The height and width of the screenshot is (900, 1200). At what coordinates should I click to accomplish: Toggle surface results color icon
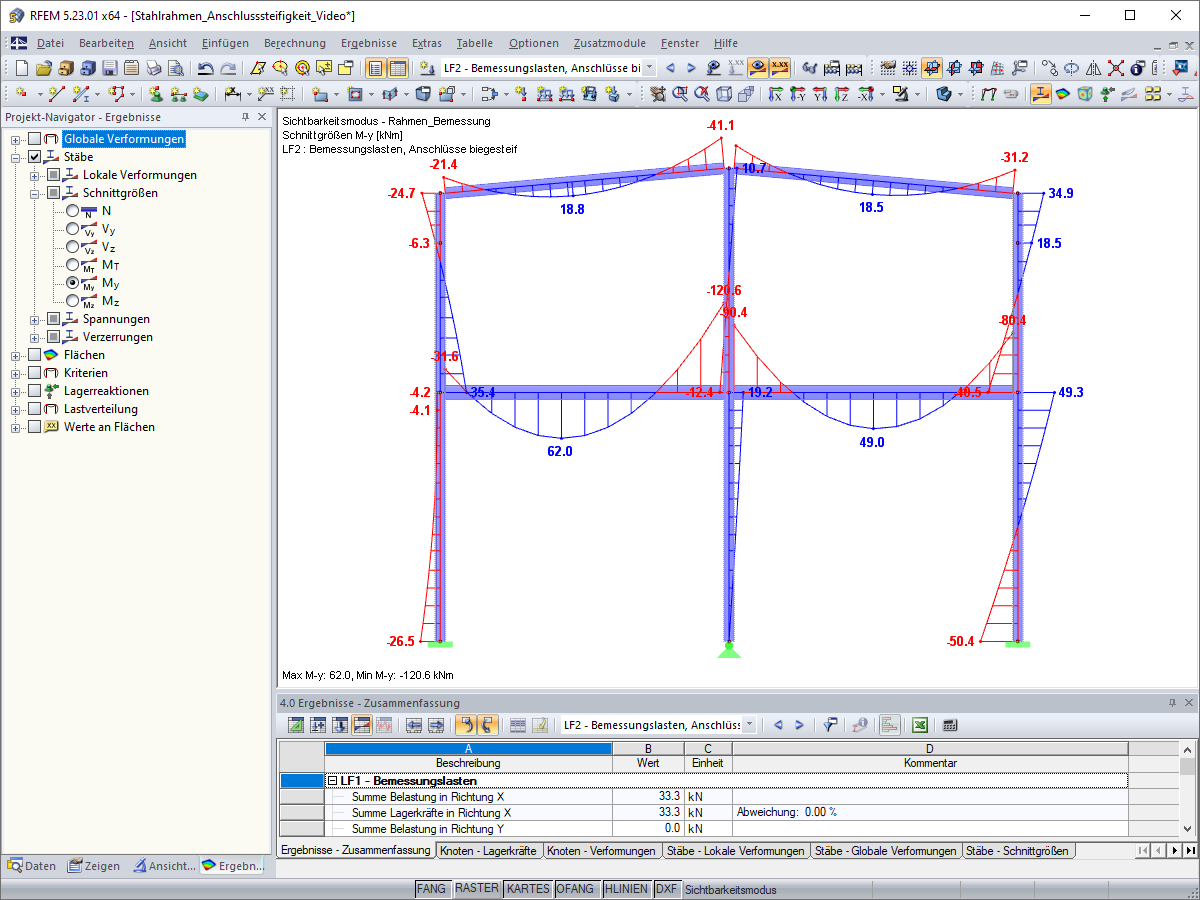(x=1062, y=94)
